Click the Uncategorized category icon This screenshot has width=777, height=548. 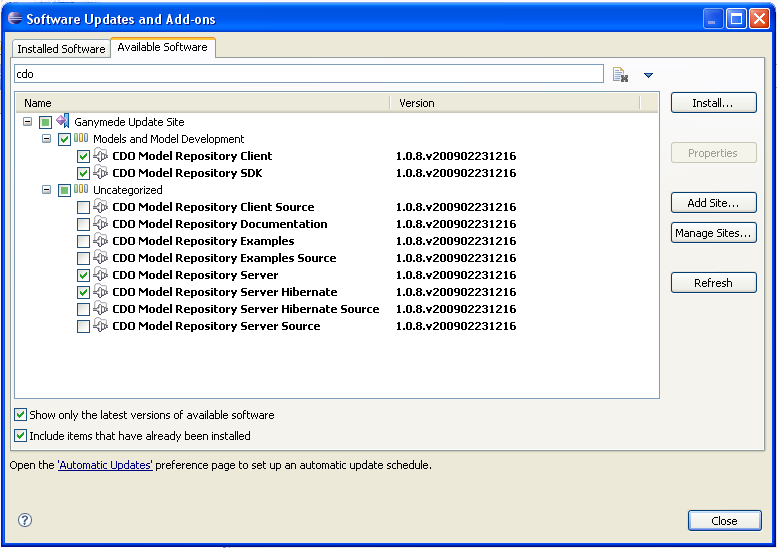pyautogui.click(x=81, y=189)
